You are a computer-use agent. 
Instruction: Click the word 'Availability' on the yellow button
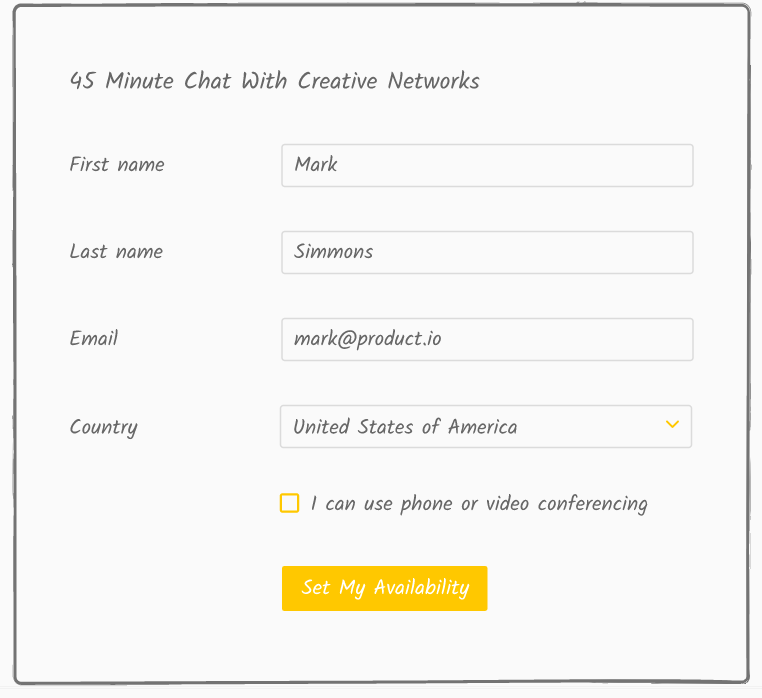pyautogui.click(x=421, y=588)
